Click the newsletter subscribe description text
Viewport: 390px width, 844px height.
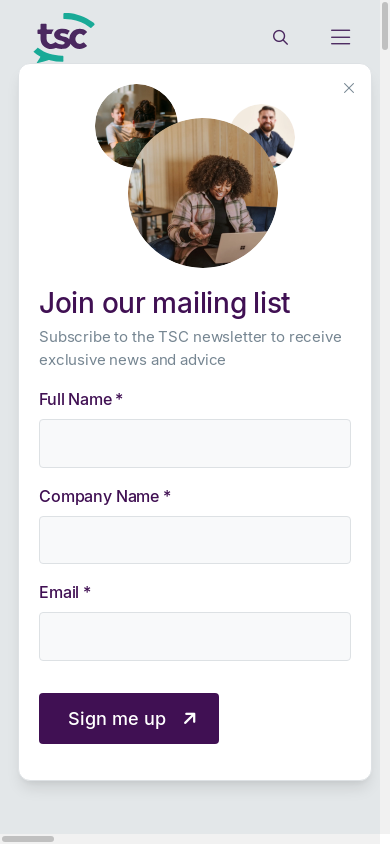[x=190, y=348]
